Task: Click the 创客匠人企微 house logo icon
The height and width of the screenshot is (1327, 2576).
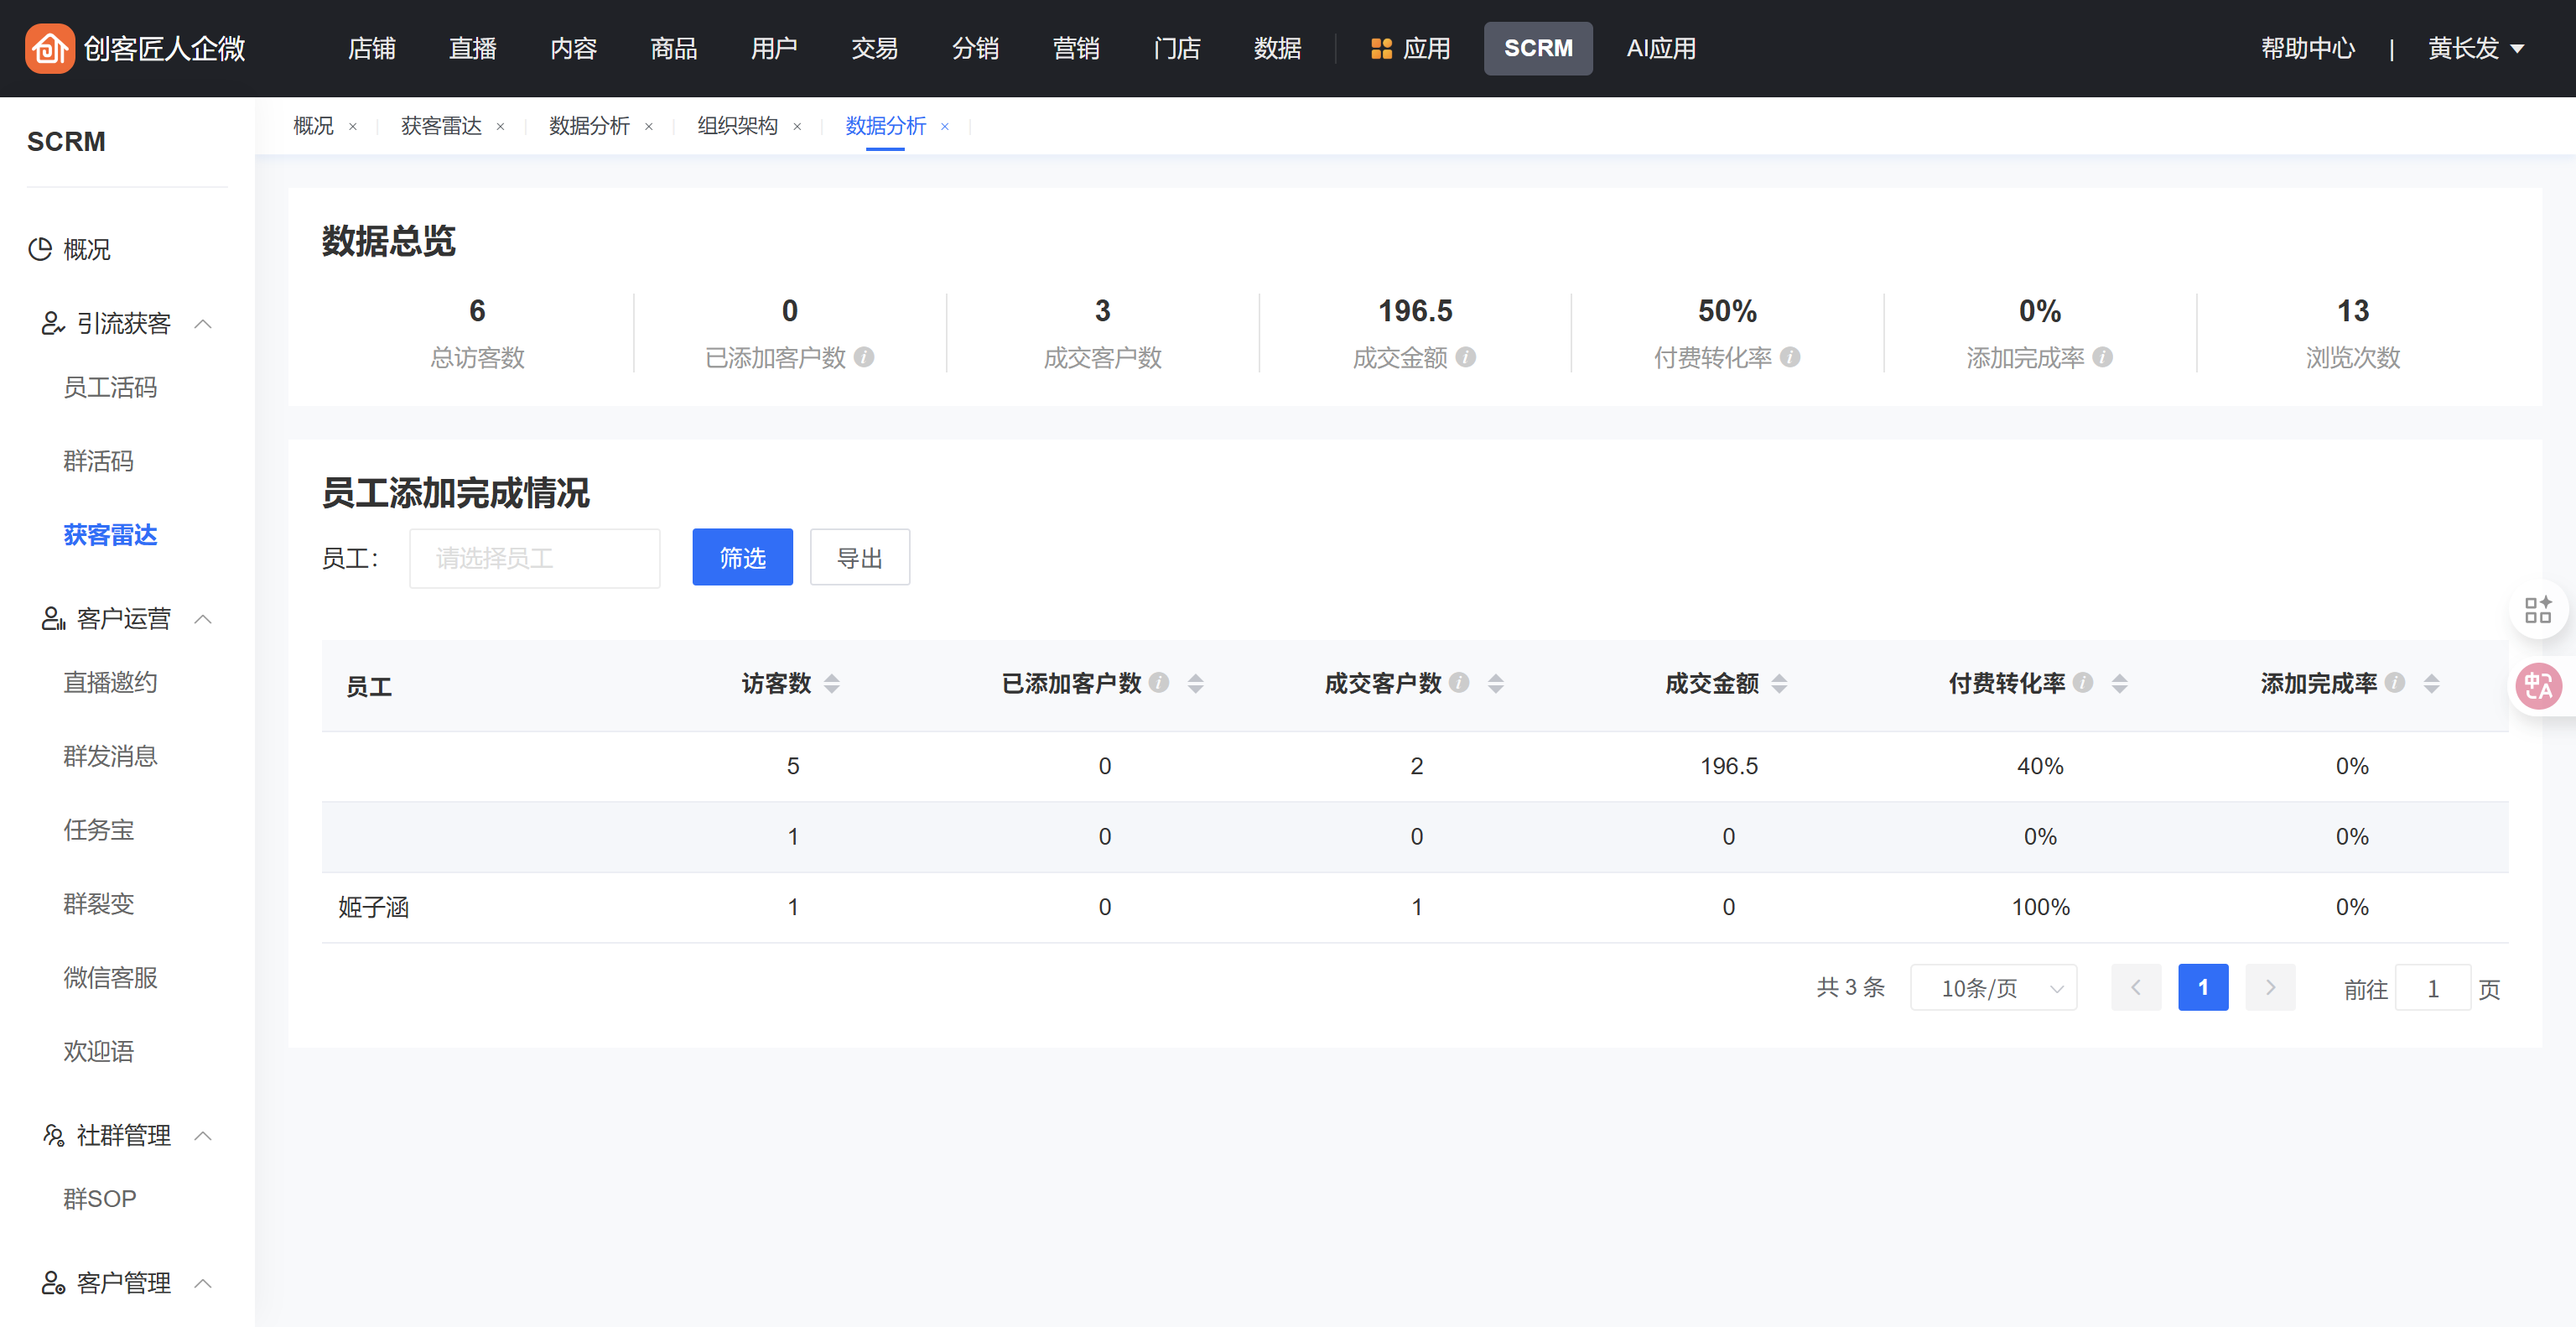Action: pyautogui.click(x=49, y=48)
